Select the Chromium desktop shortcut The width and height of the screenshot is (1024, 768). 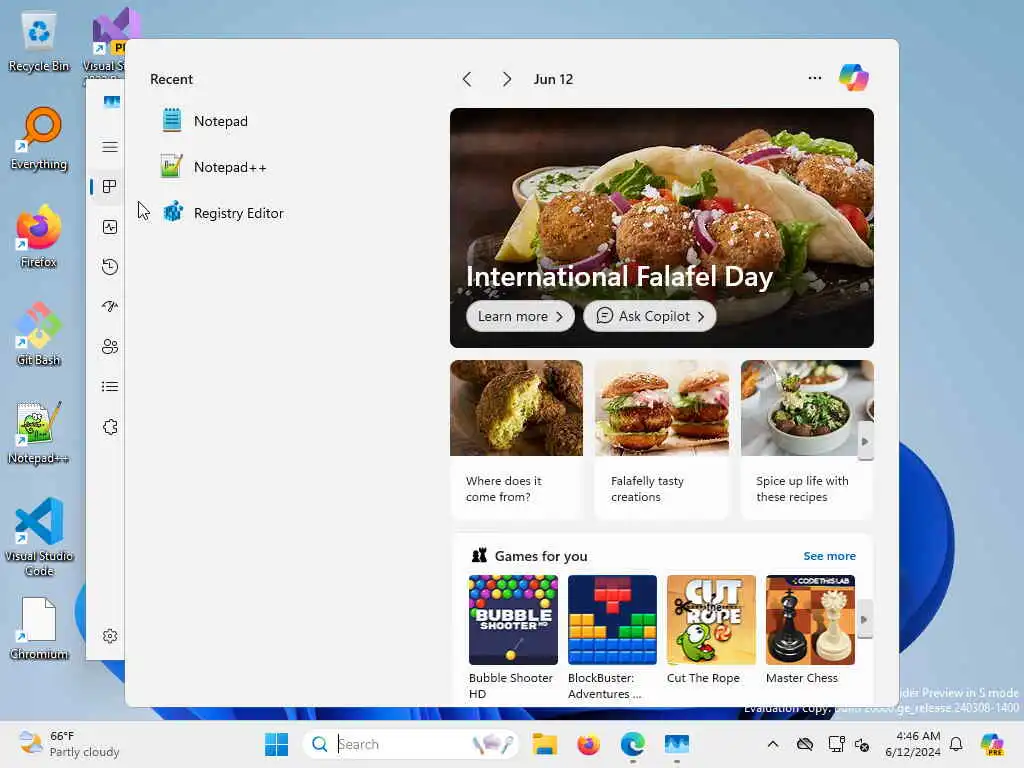pyautogui.click(x=39, y=629)
